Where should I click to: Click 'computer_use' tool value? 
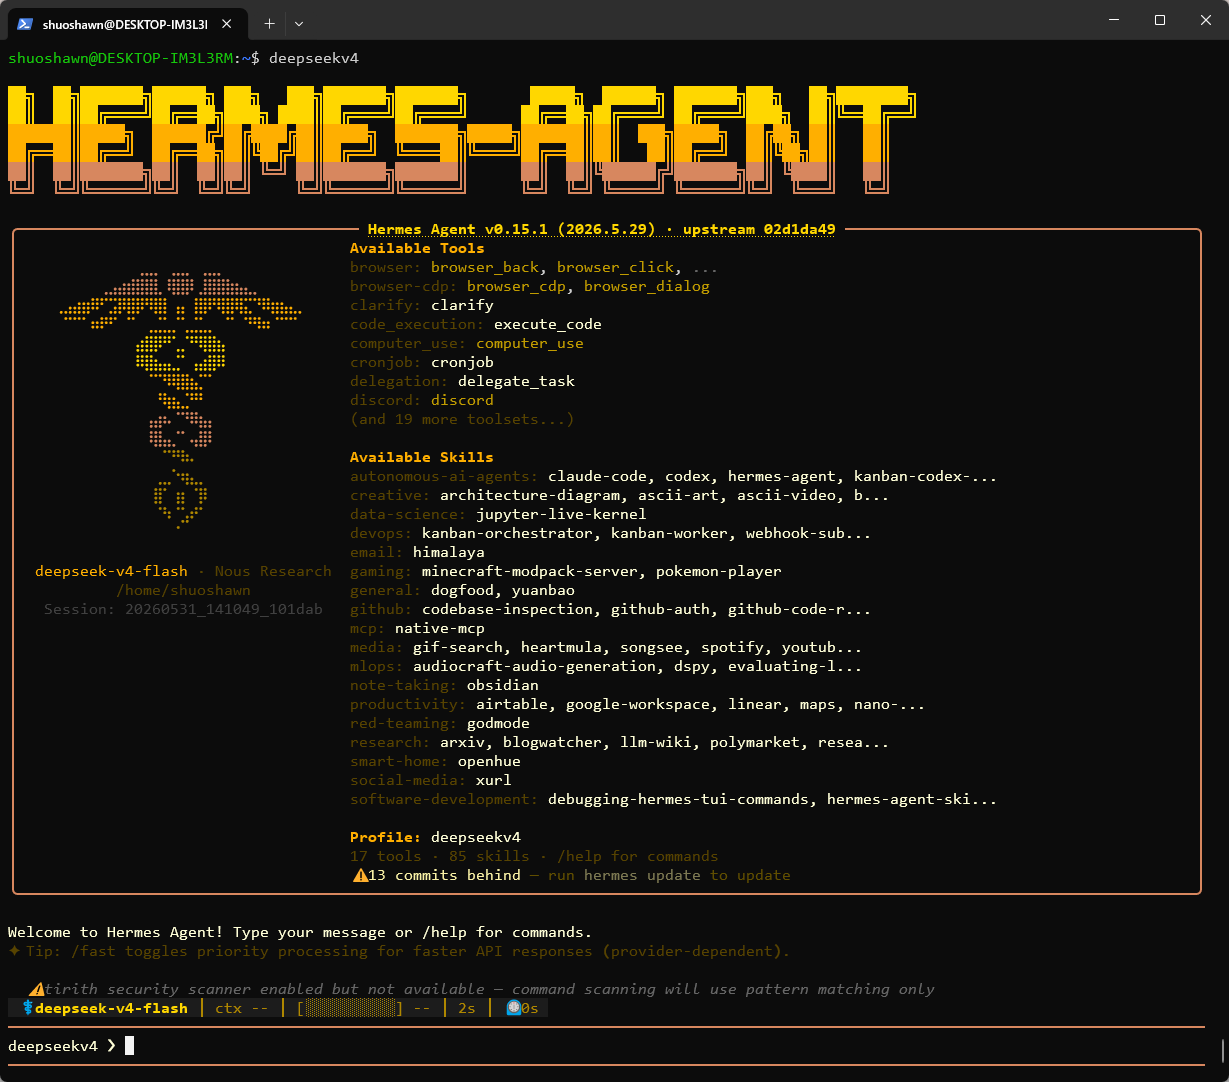pos(530,343)
